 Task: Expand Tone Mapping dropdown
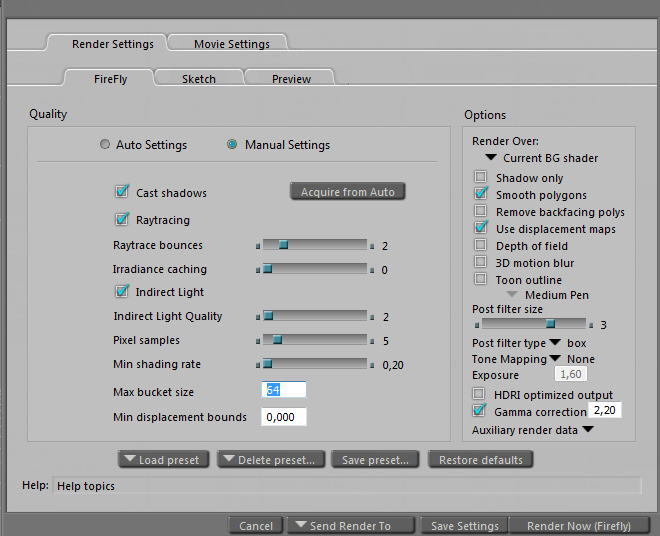(555, 359)
